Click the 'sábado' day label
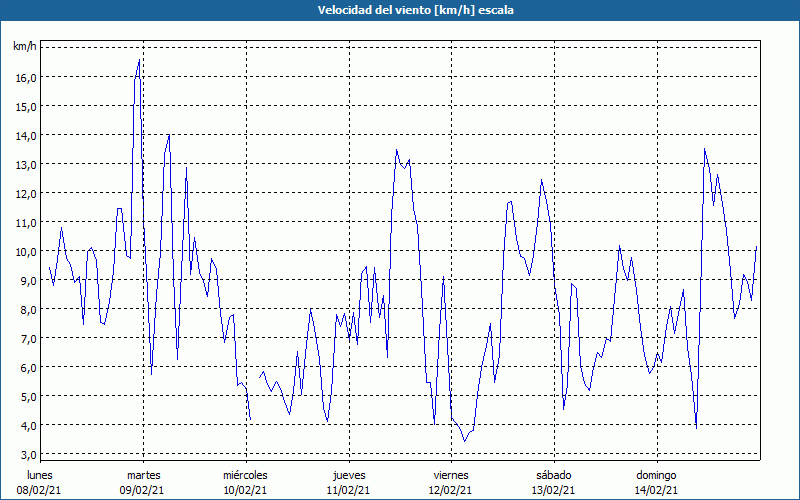 [x=554, y=475]
